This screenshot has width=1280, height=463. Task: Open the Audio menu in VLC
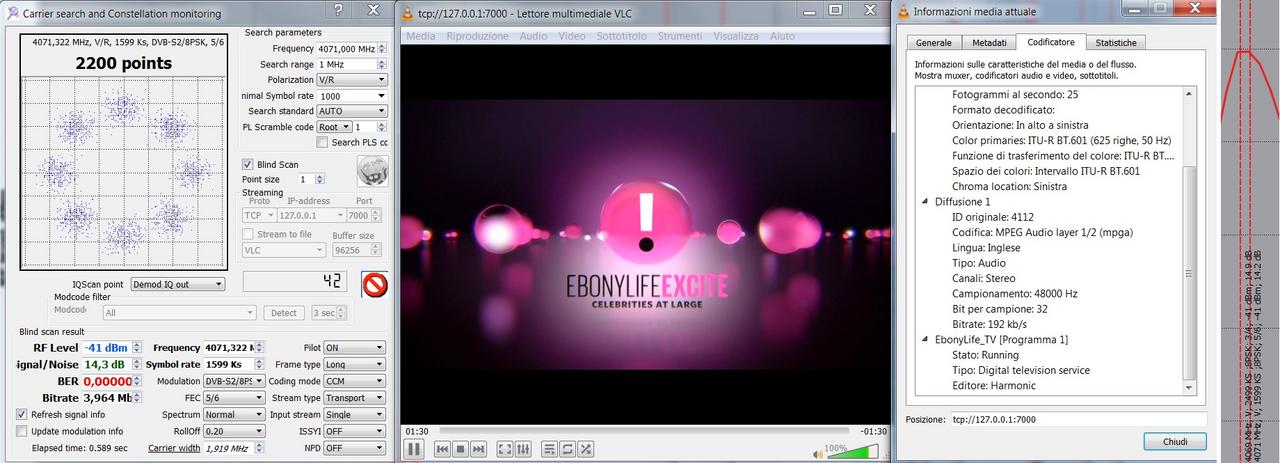click(x=533, y=36)
